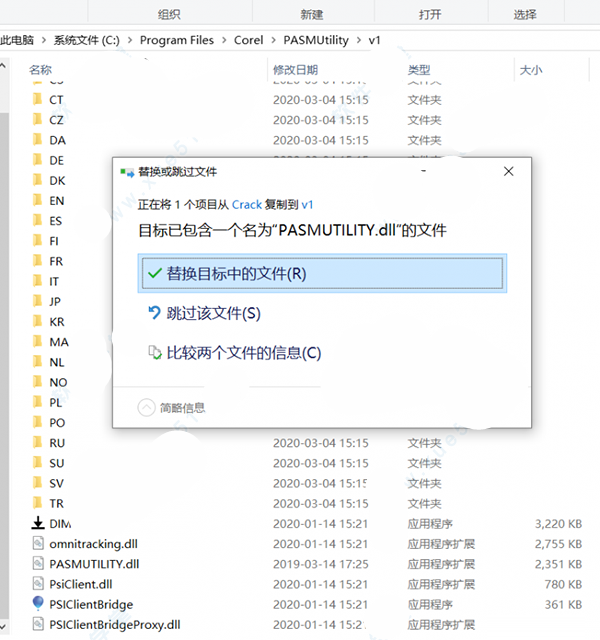
Task: Click the NO folder icon
Action: pos(37,382)
